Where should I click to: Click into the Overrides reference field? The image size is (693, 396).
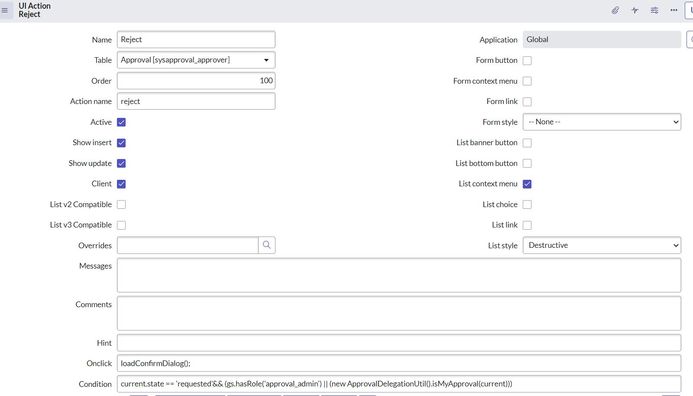[187, 245]
